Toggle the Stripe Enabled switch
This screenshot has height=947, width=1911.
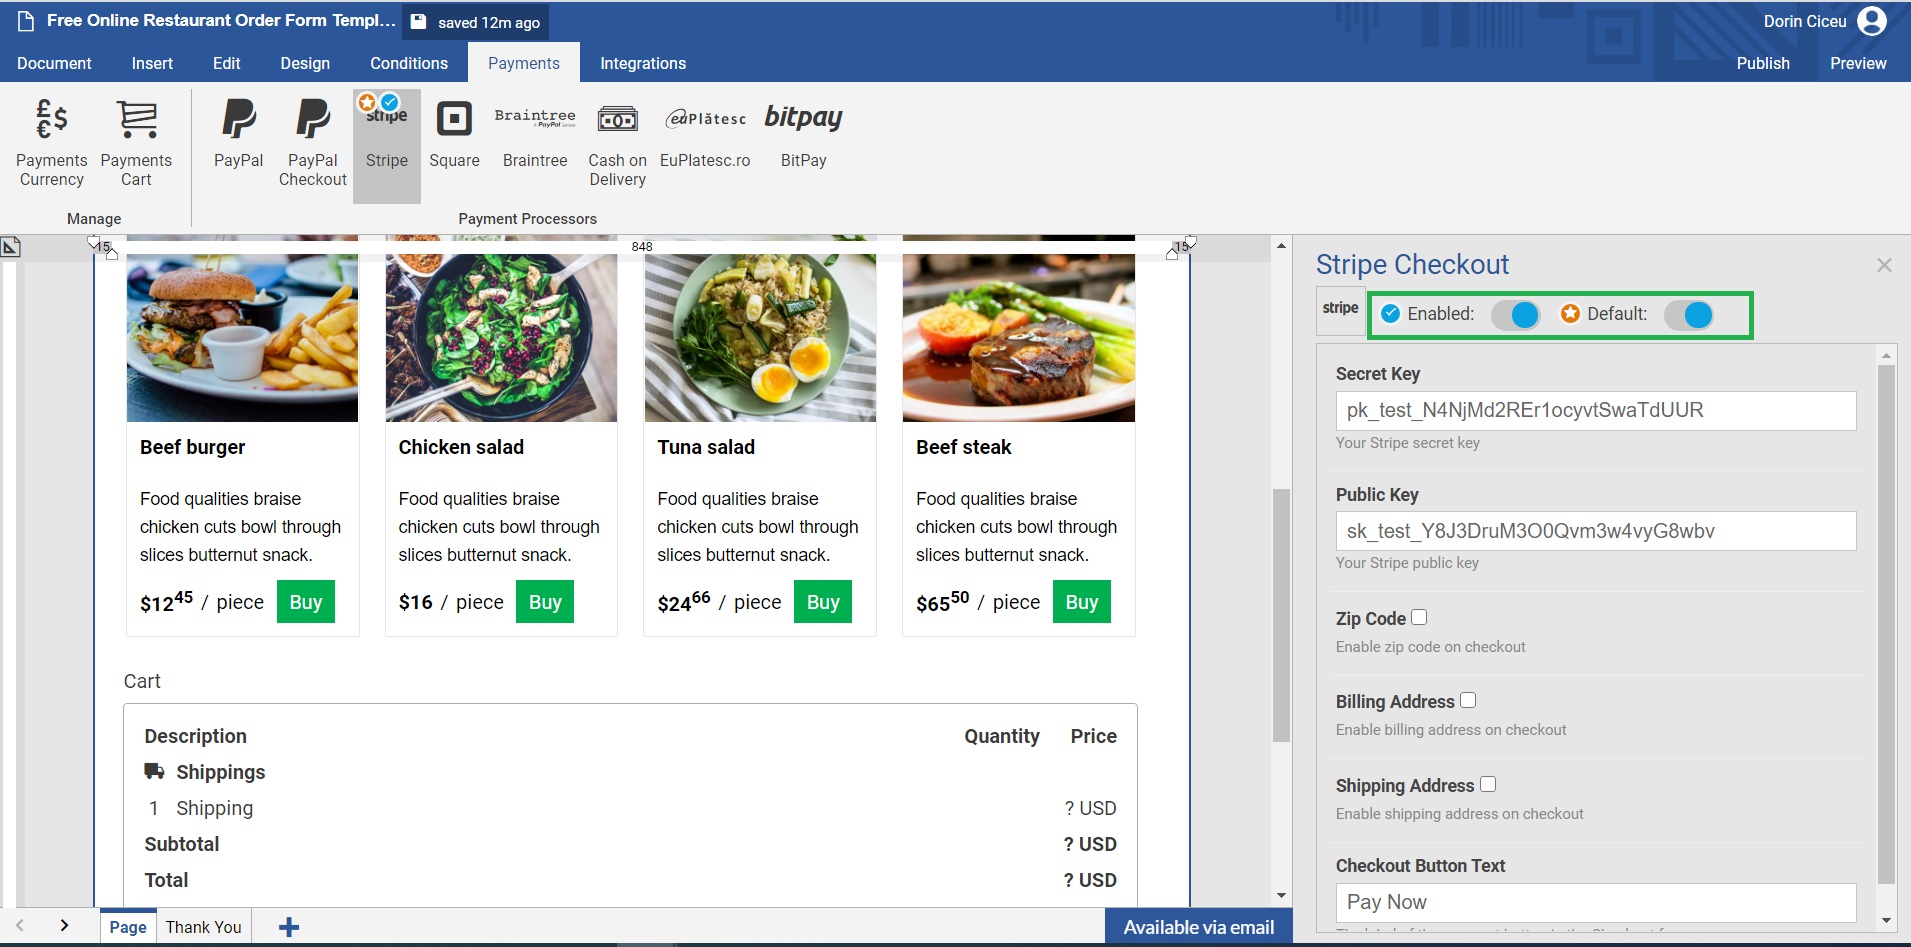pyautogui.click(x=1515, y=315)
